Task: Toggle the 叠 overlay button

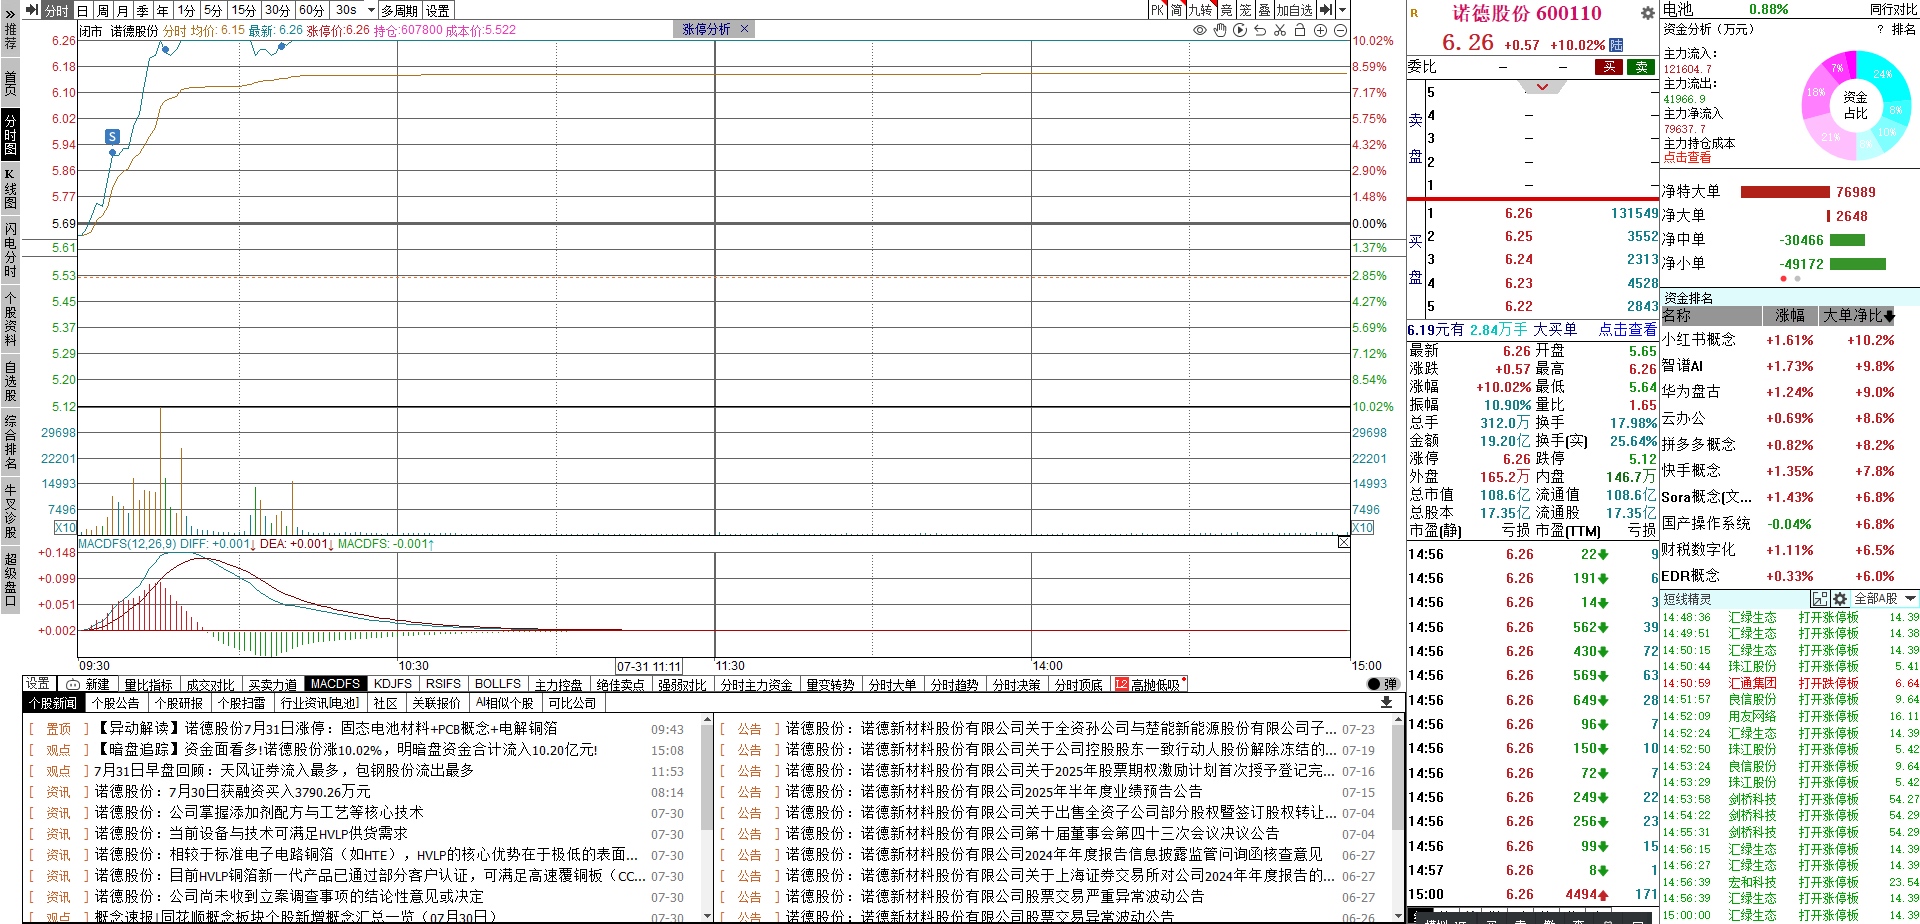Action: [x=1264, y=10]
